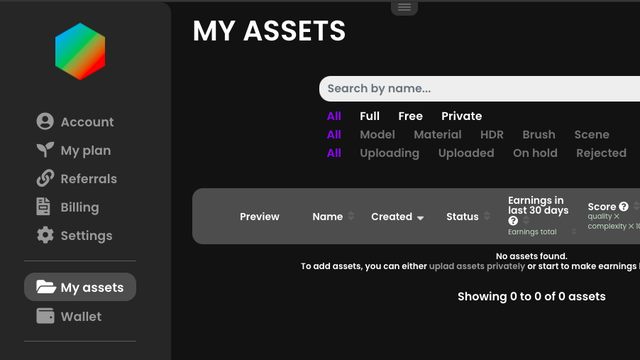This screenshot has height=360, width=640.
Task: Filter assets by Private
Action: (461, 116)
